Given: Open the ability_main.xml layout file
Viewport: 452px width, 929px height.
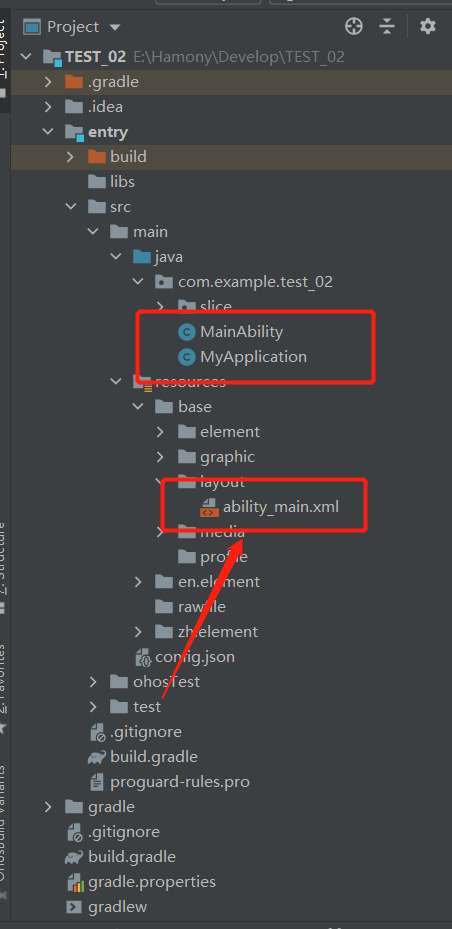Looking at the screenshot, I should [x=270, y=507].
